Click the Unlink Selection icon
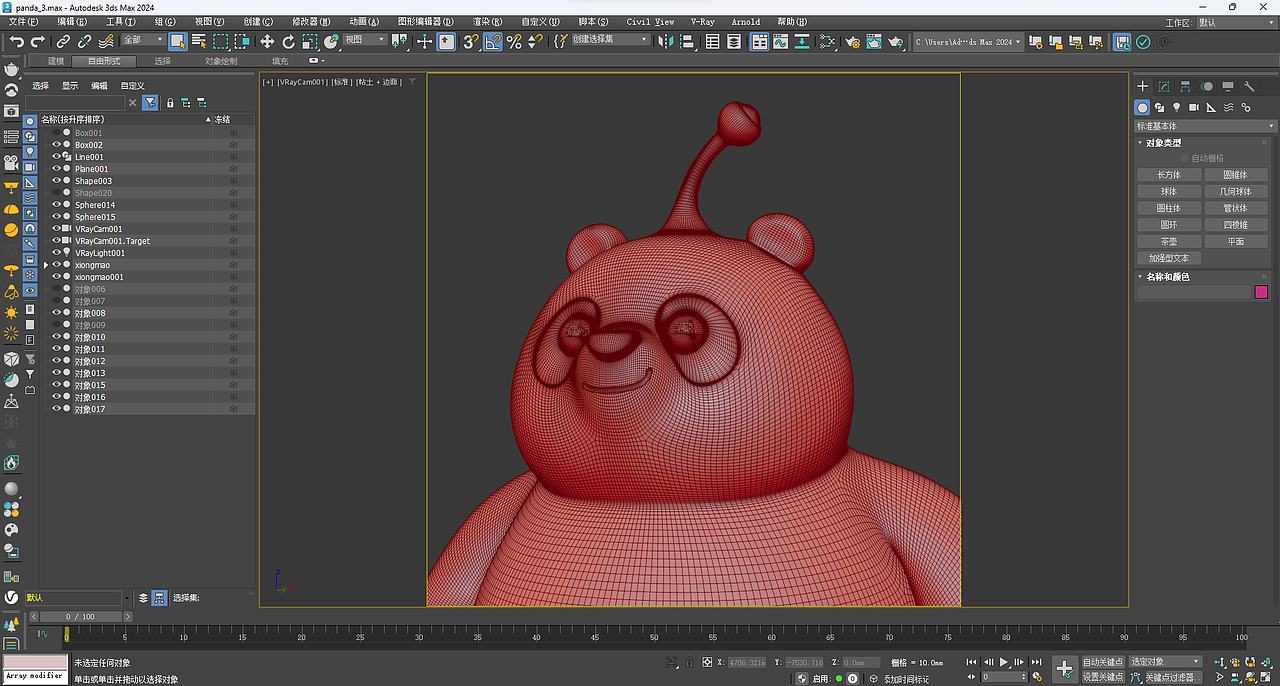1280x686 pixels. (84, 41)
